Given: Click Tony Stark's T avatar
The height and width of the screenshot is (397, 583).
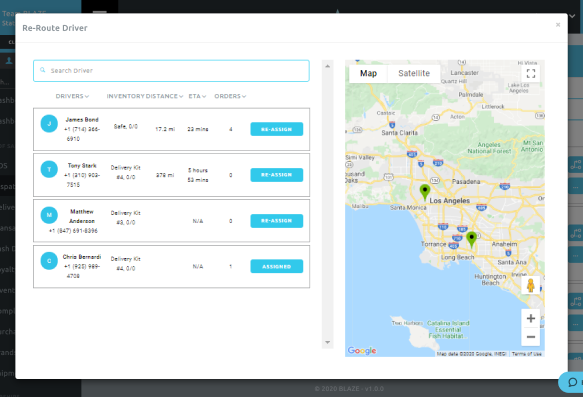Looking at the screenshot, I should tap(49, 170).
